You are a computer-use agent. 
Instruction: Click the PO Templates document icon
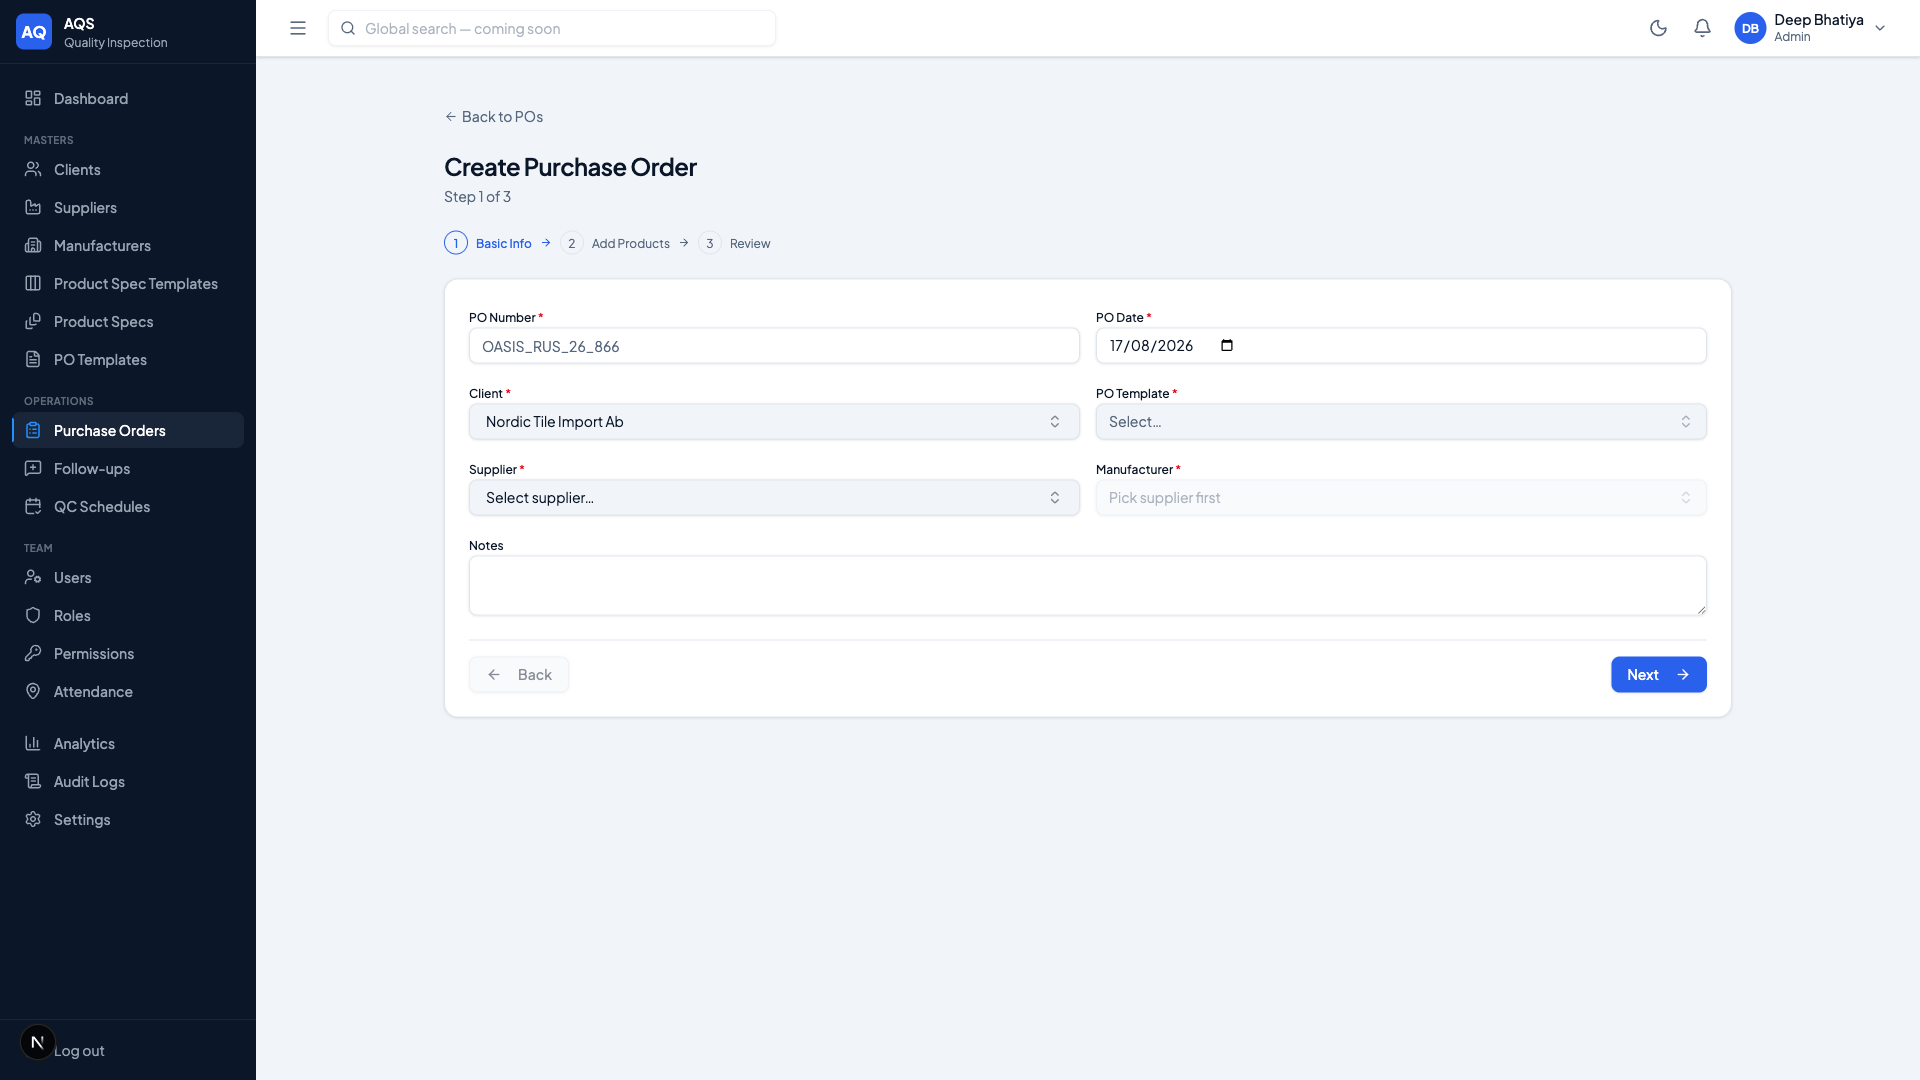tap(33, 359)
